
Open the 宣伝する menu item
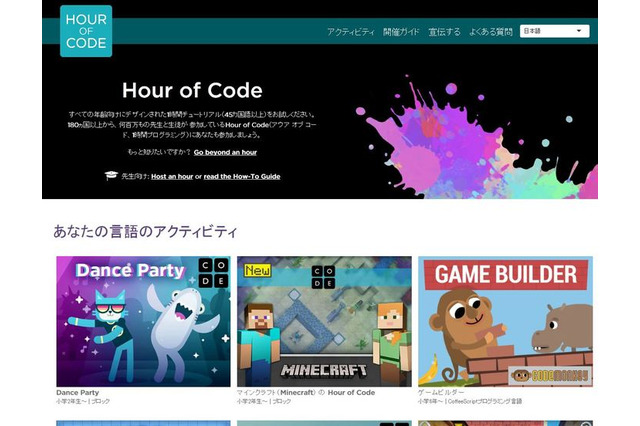(x=444, y=32)
